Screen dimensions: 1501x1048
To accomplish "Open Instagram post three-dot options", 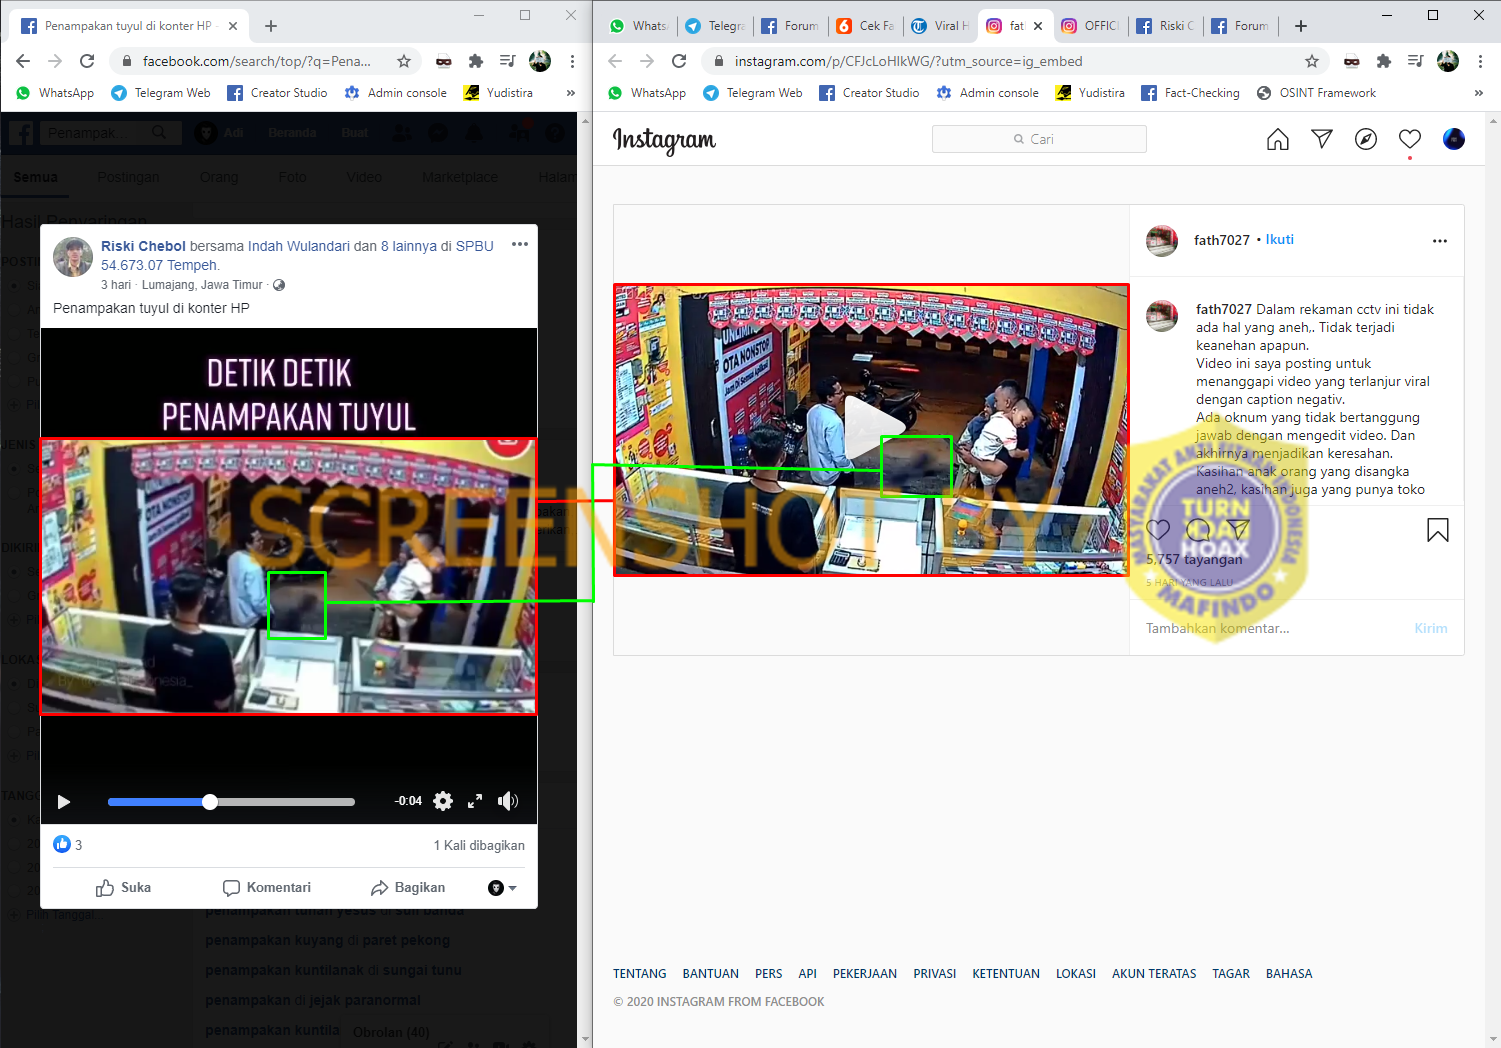I will 1440,241.
